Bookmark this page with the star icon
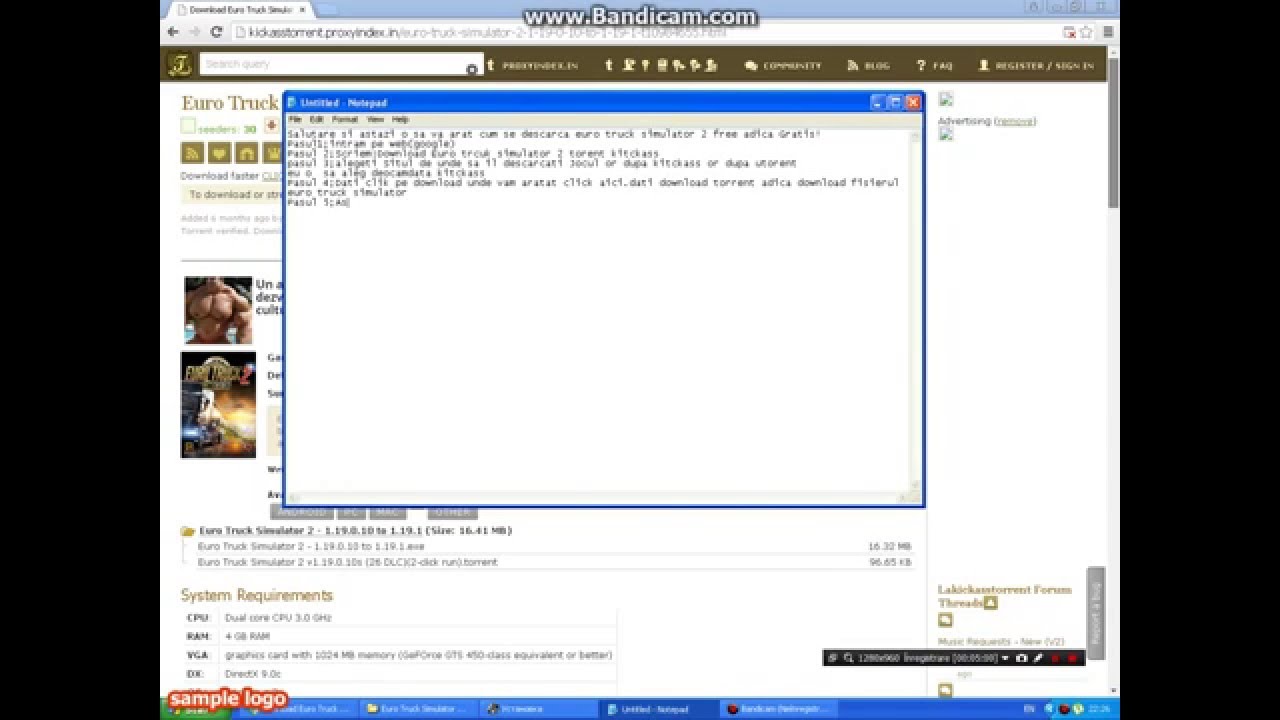 pos(1086,32)
